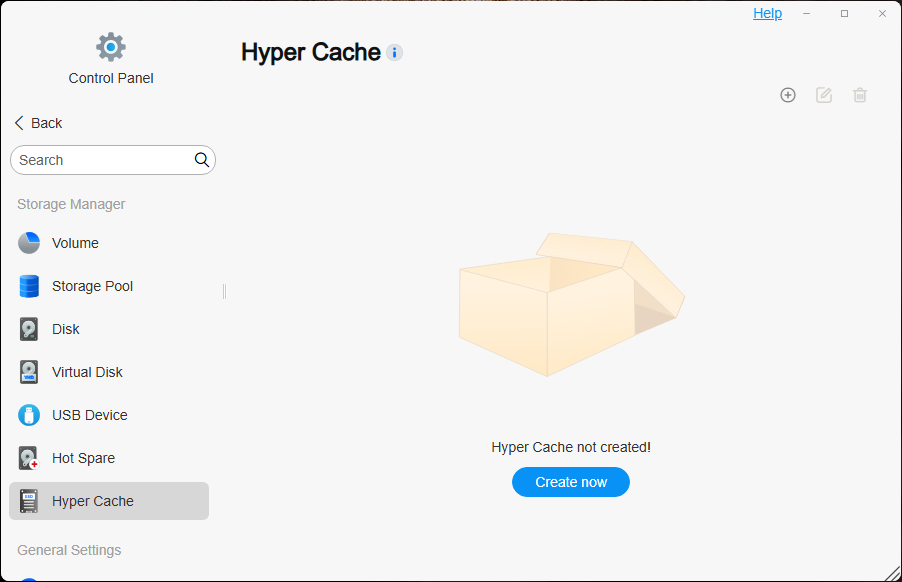Image resolution: width=902 pixels, height=582 pixels.
Task: Click the search magnifier icon
Action: pyautogui.click(x=202, y=160)
